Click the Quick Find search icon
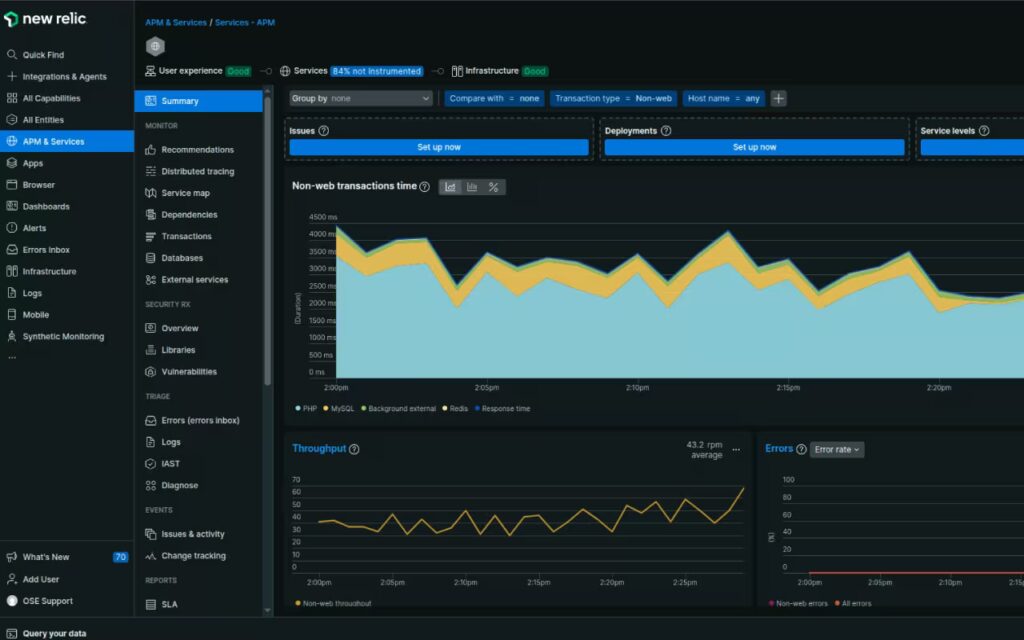1024x640 pixels. [12, 55]
